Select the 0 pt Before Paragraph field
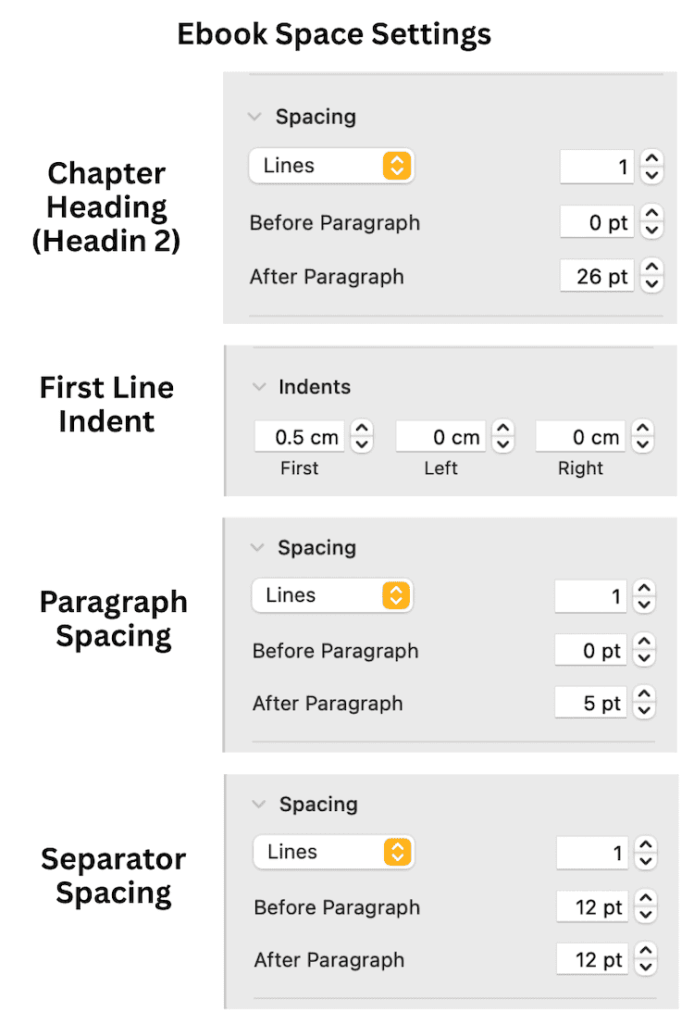The image size is (694, 1024). tap(598, 222)
